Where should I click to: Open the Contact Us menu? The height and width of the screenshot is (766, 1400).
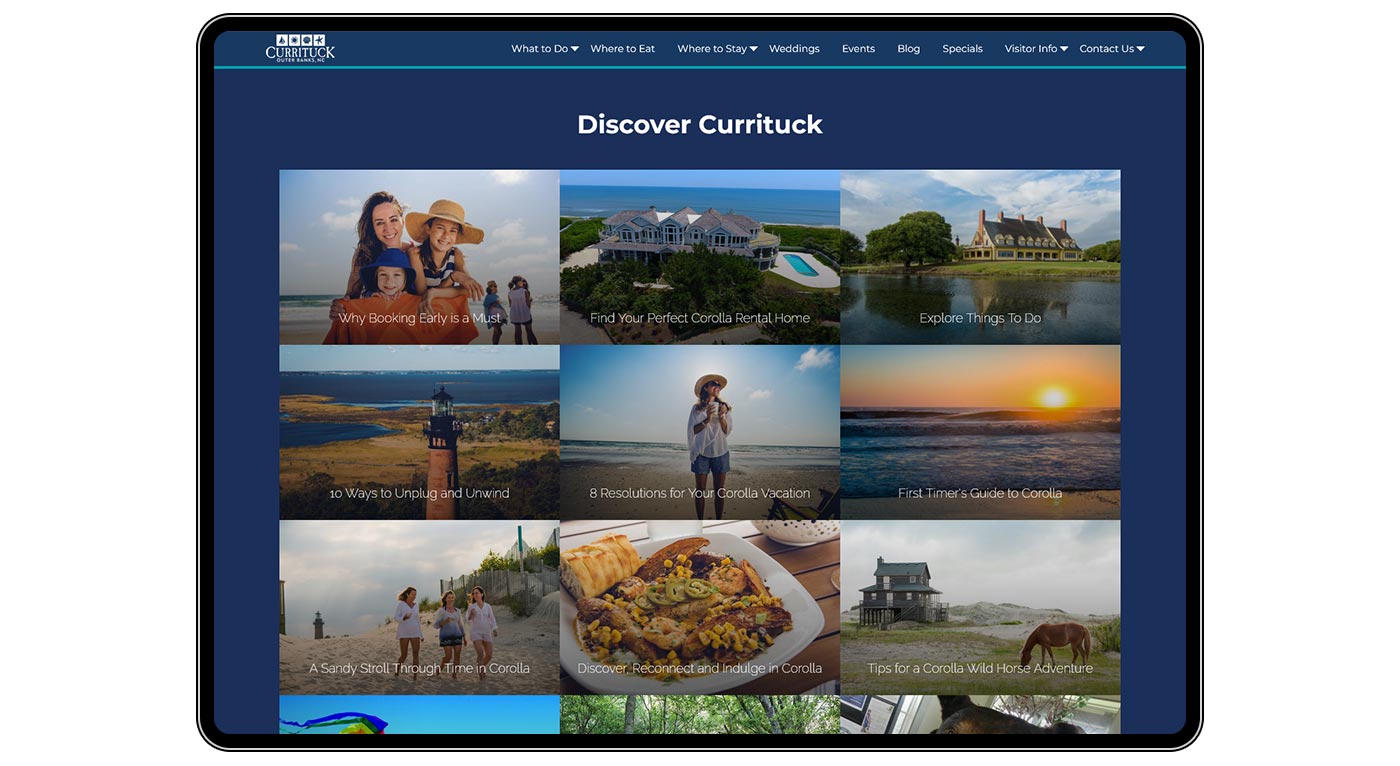[x=1106, y=48]
